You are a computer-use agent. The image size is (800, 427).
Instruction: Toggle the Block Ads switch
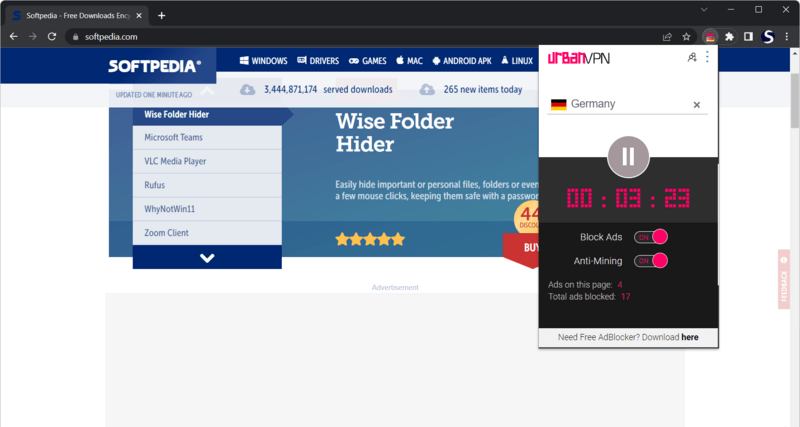(651, 237)
